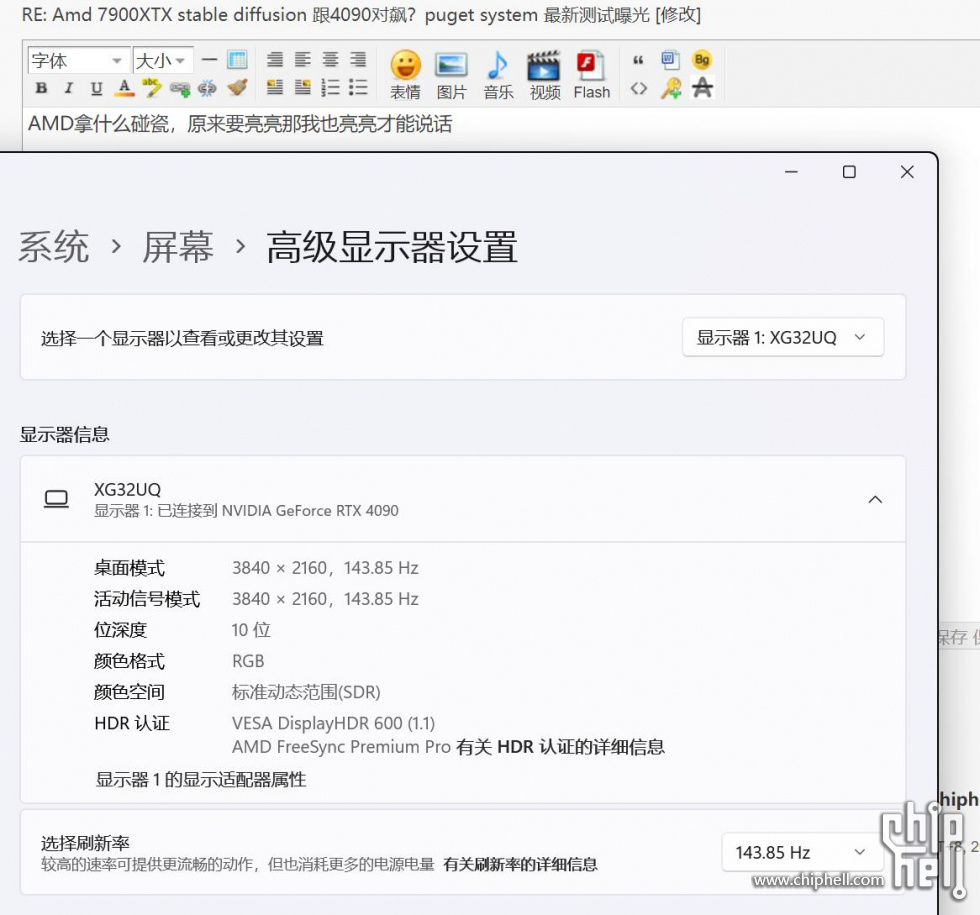Maximize the Settings window
This screenshot has height=915, width=980.
(849, 172)
